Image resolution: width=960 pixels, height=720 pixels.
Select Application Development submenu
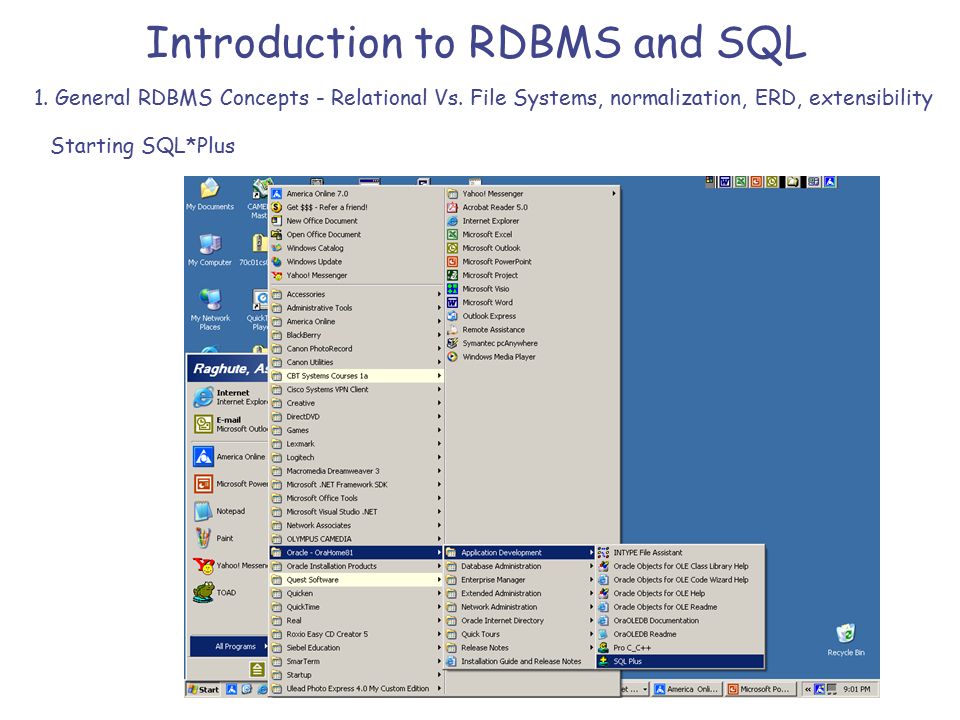point(519,552)
